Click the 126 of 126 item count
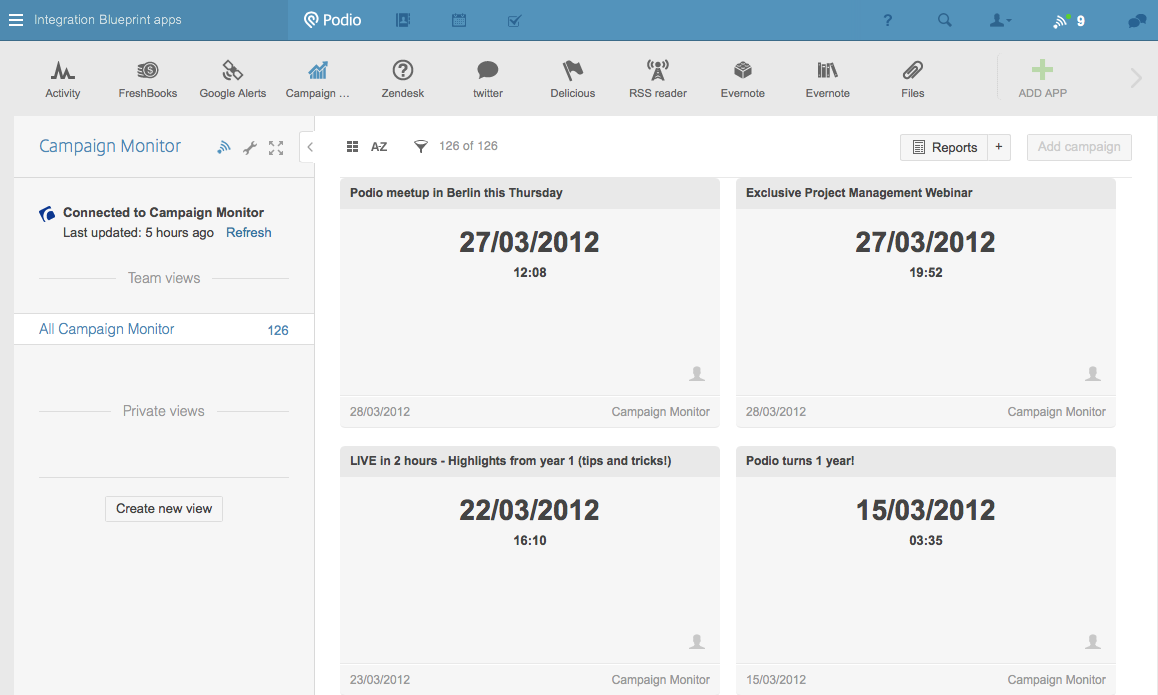 (x=468, y=146)
